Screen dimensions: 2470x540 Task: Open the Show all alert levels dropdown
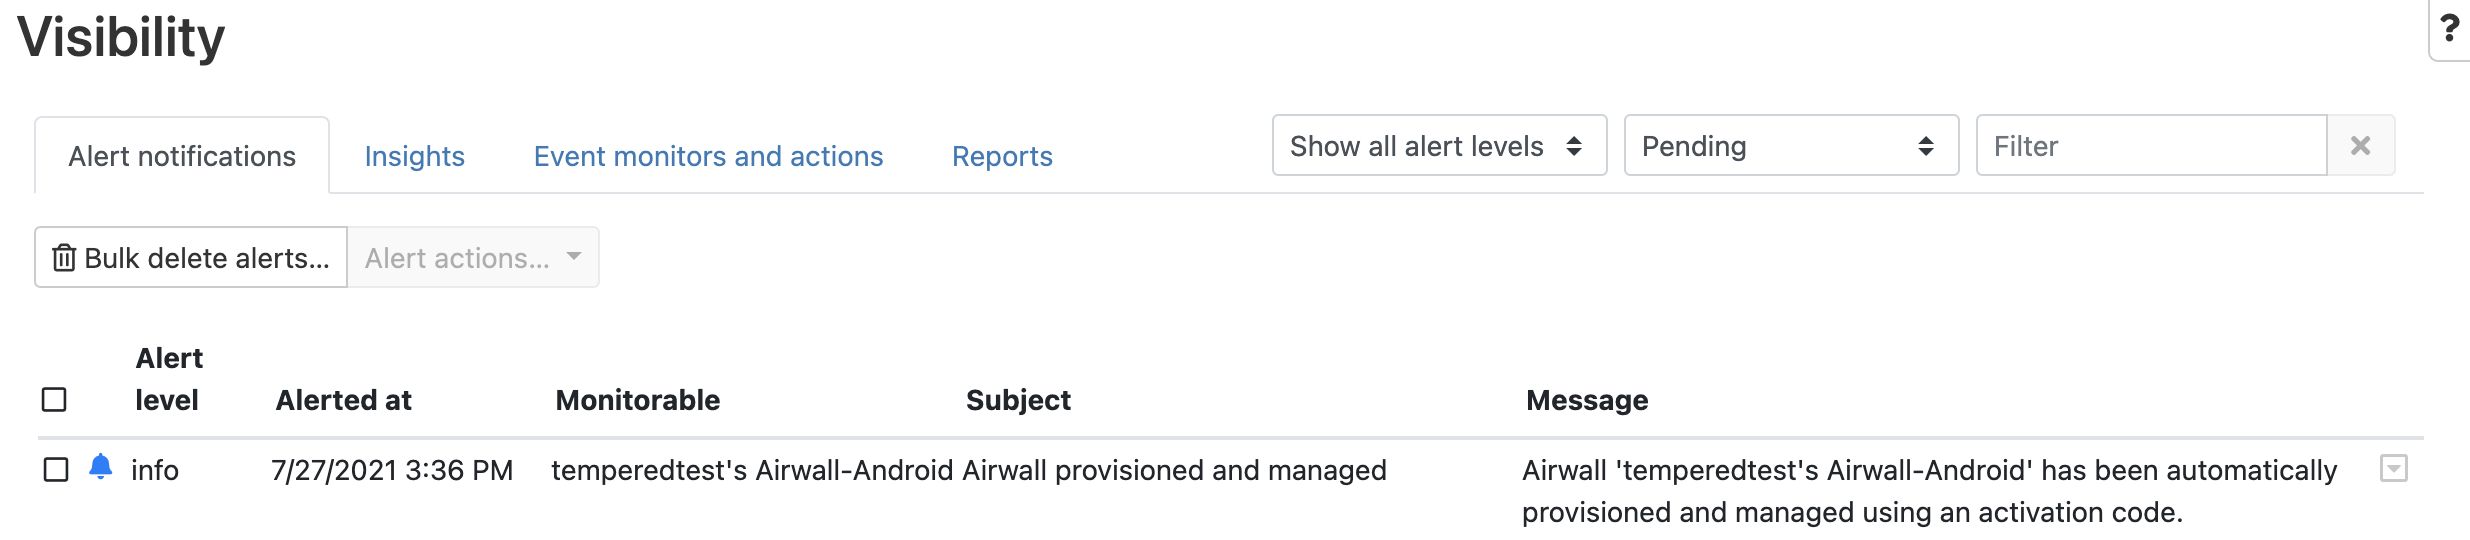1439,146
